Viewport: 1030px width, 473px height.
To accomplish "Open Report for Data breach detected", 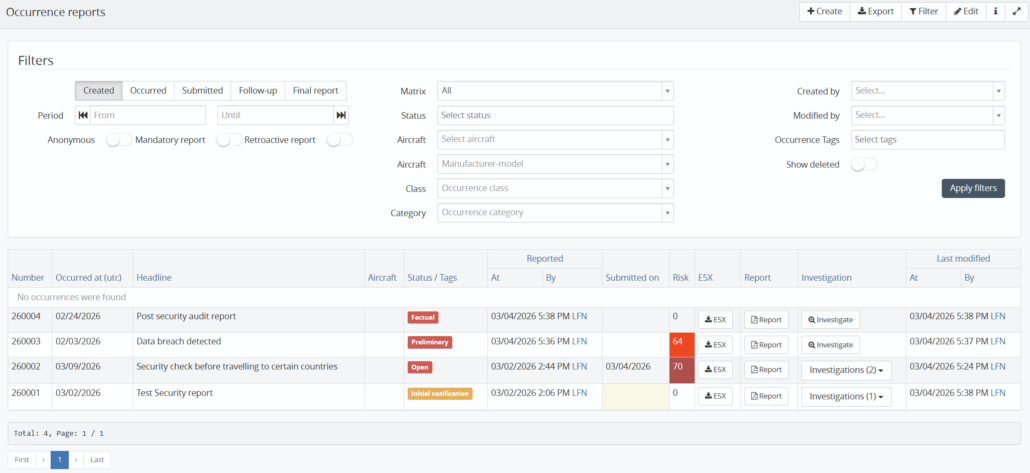I will click(766, 344).
